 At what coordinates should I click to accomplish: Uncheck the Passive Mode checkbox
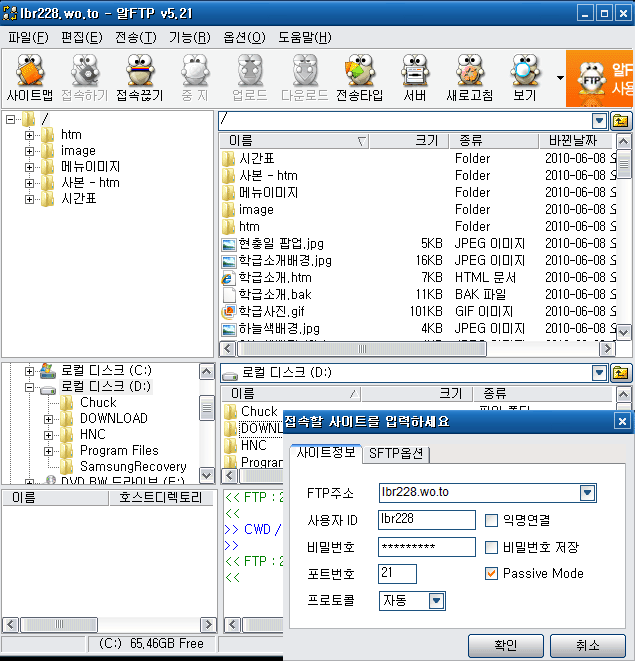tap(491, 574)
